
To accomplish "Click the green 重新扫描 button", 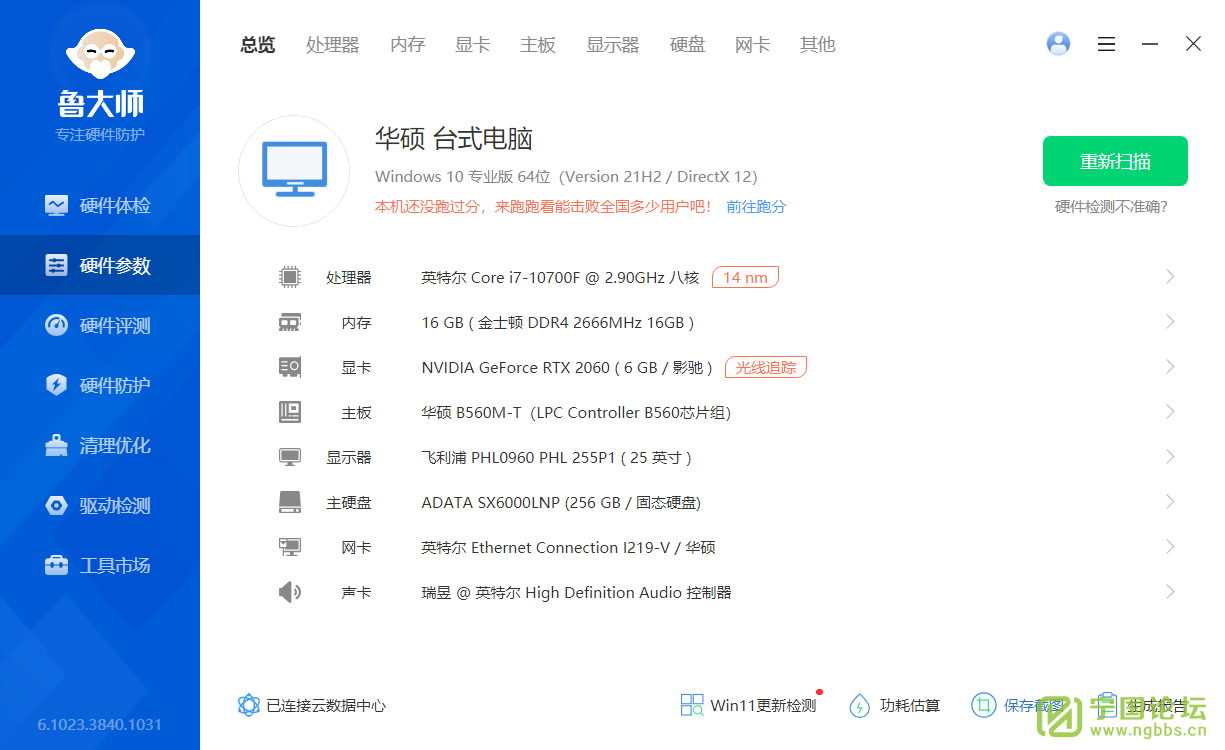I will tap(1115, 161).
